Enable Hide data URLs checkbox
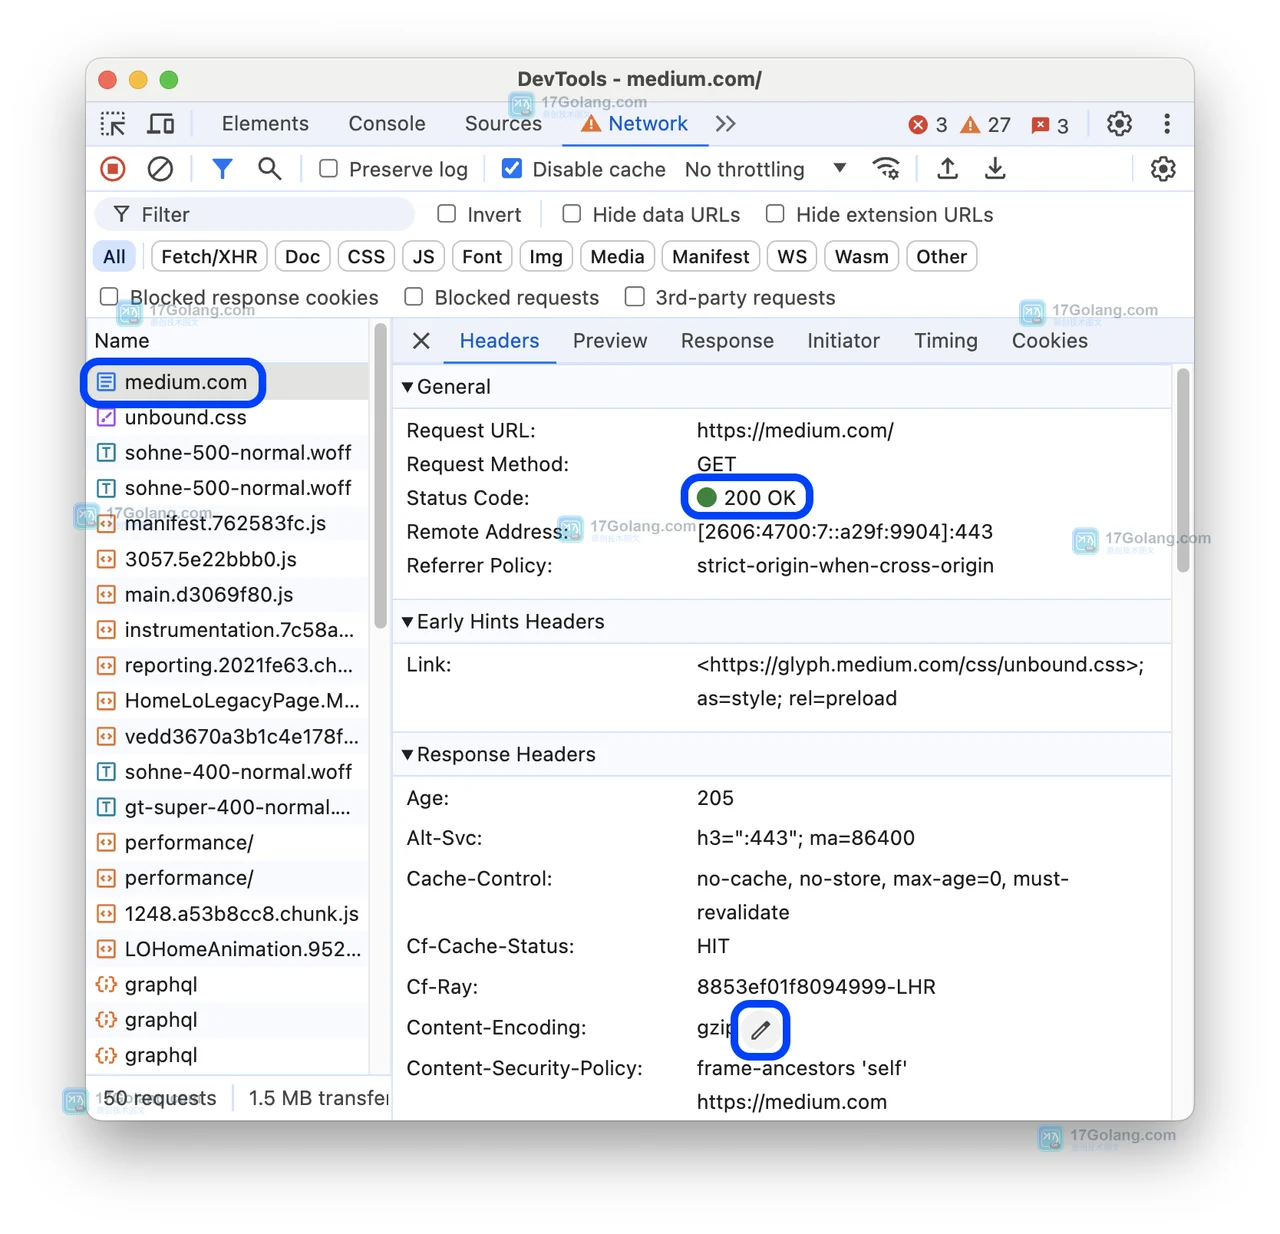1280x1234 pixels. point(572,214)
